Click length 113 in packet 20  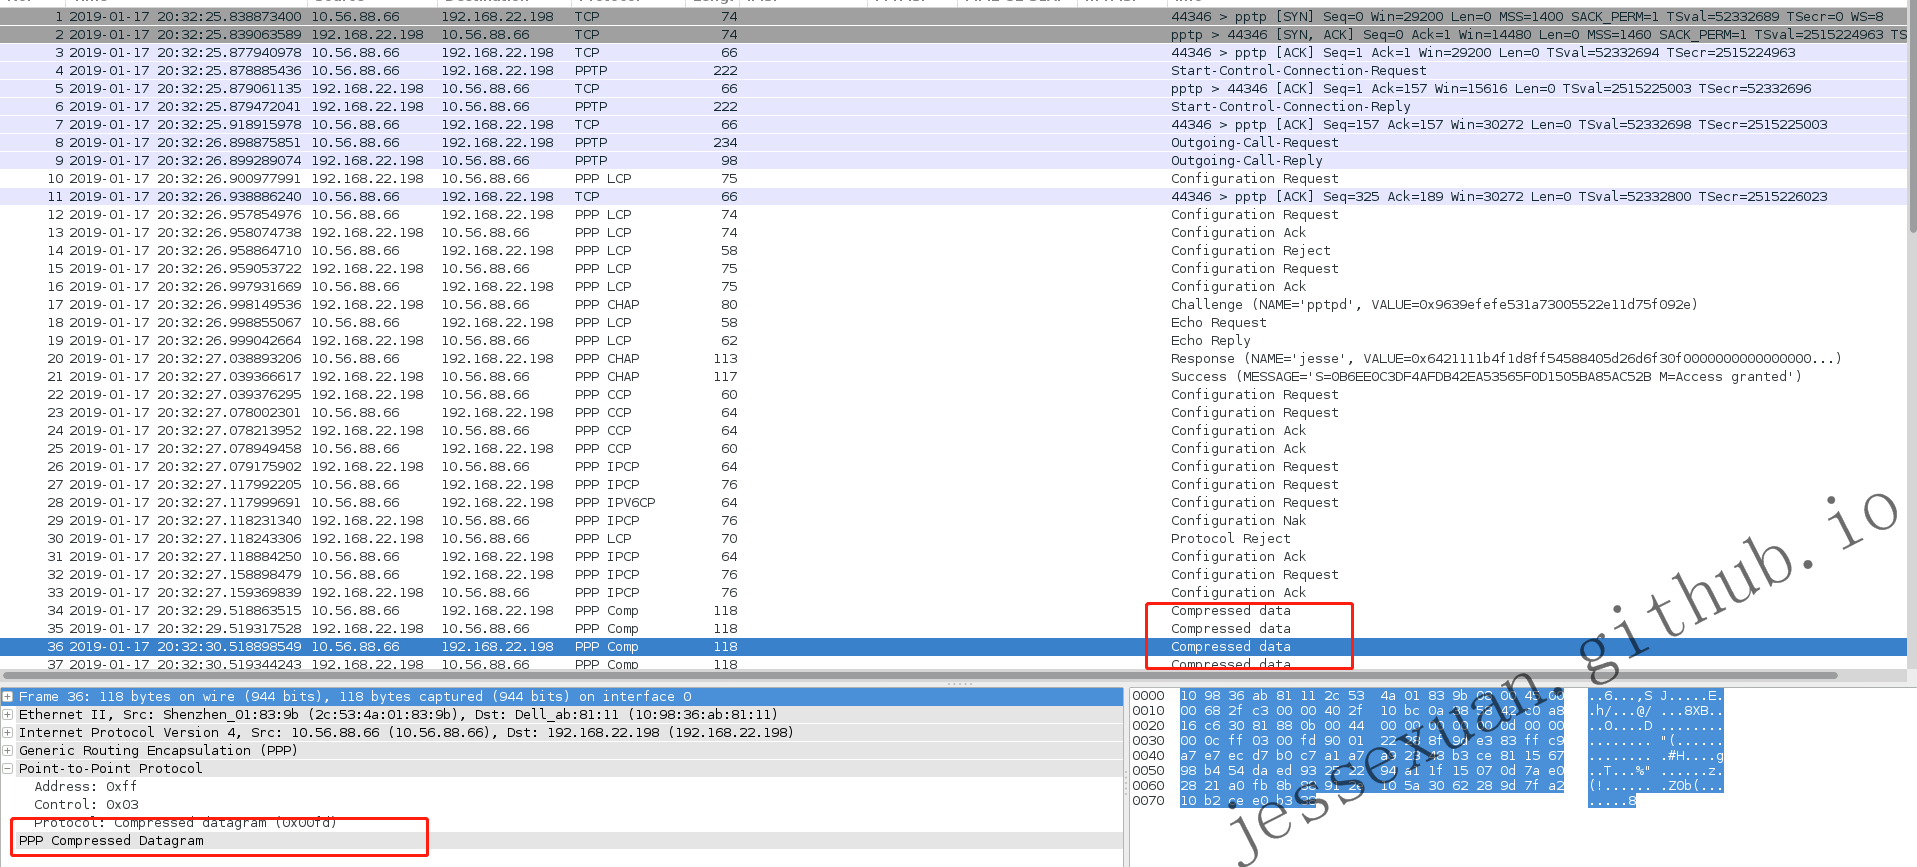click(725, 359)
